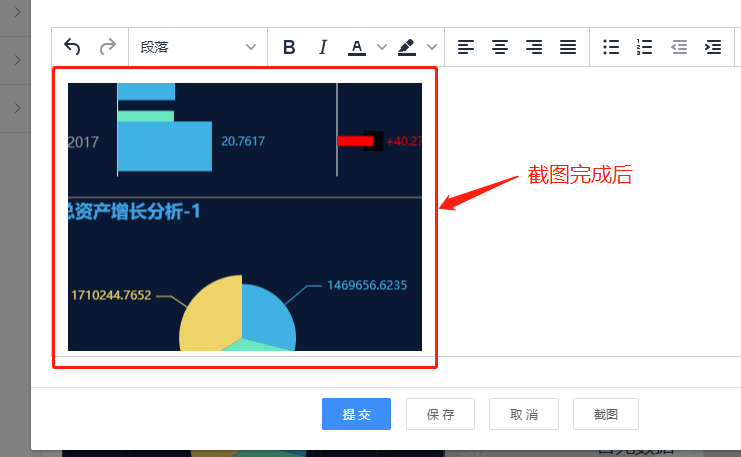Select the inserted screenshot image in editor

coord(245,217)
